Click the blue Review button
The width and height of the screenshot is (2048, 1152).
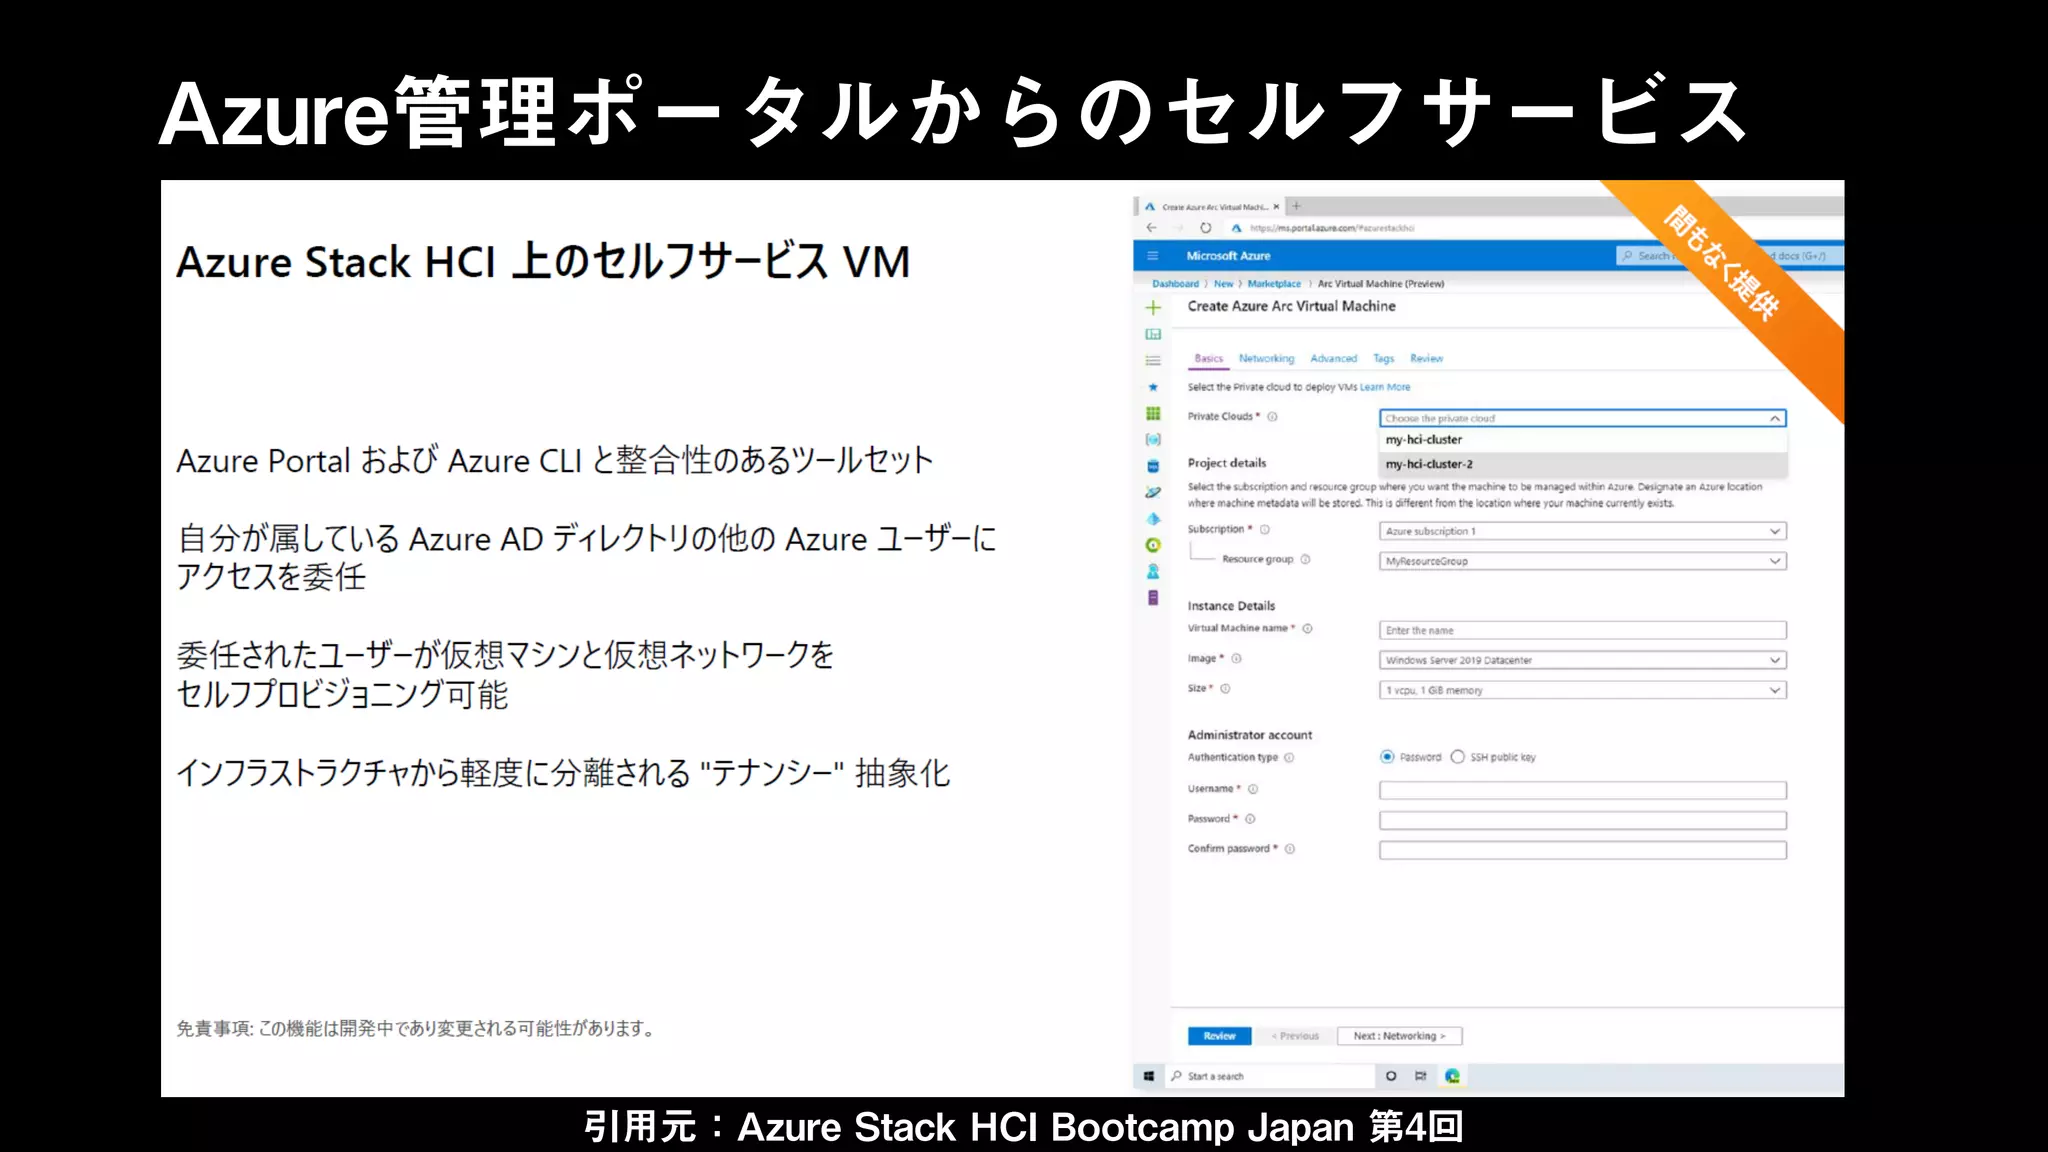(1220, 1036)
